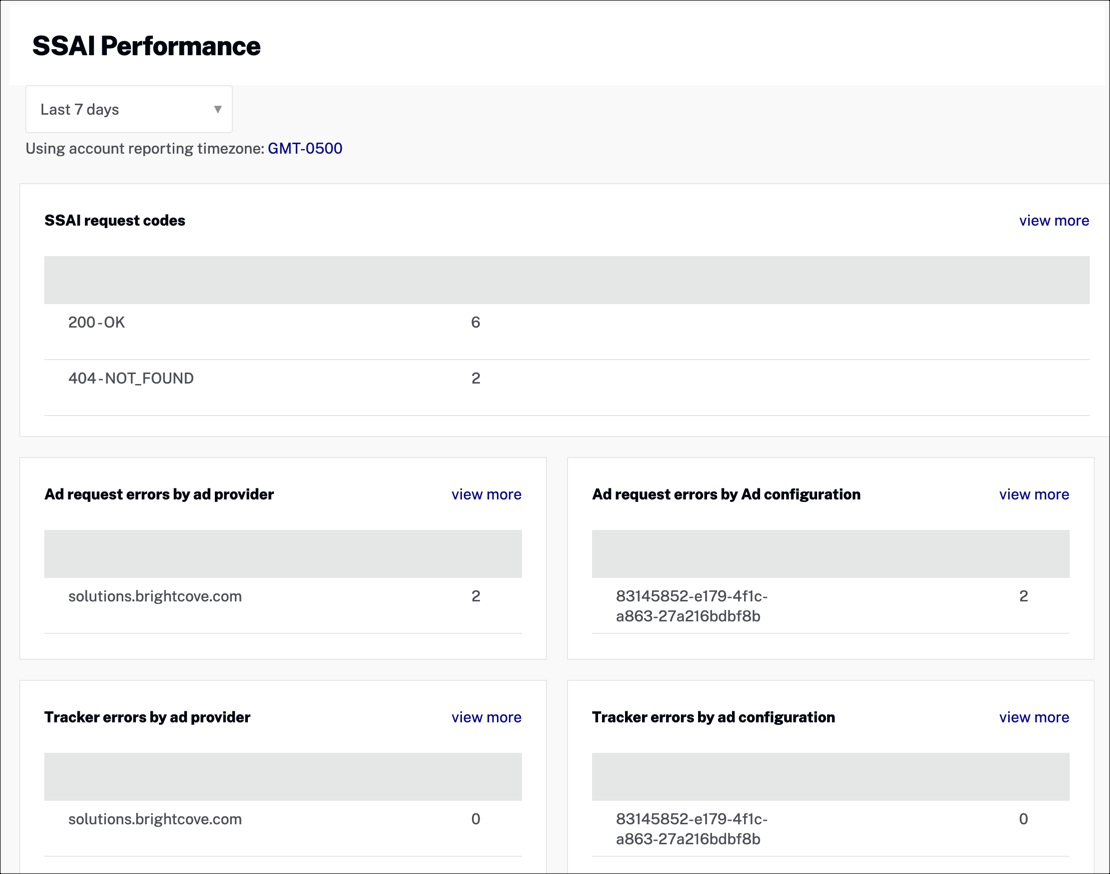Select the tracker error configuration 83145852 row

[x=692, y=828]
